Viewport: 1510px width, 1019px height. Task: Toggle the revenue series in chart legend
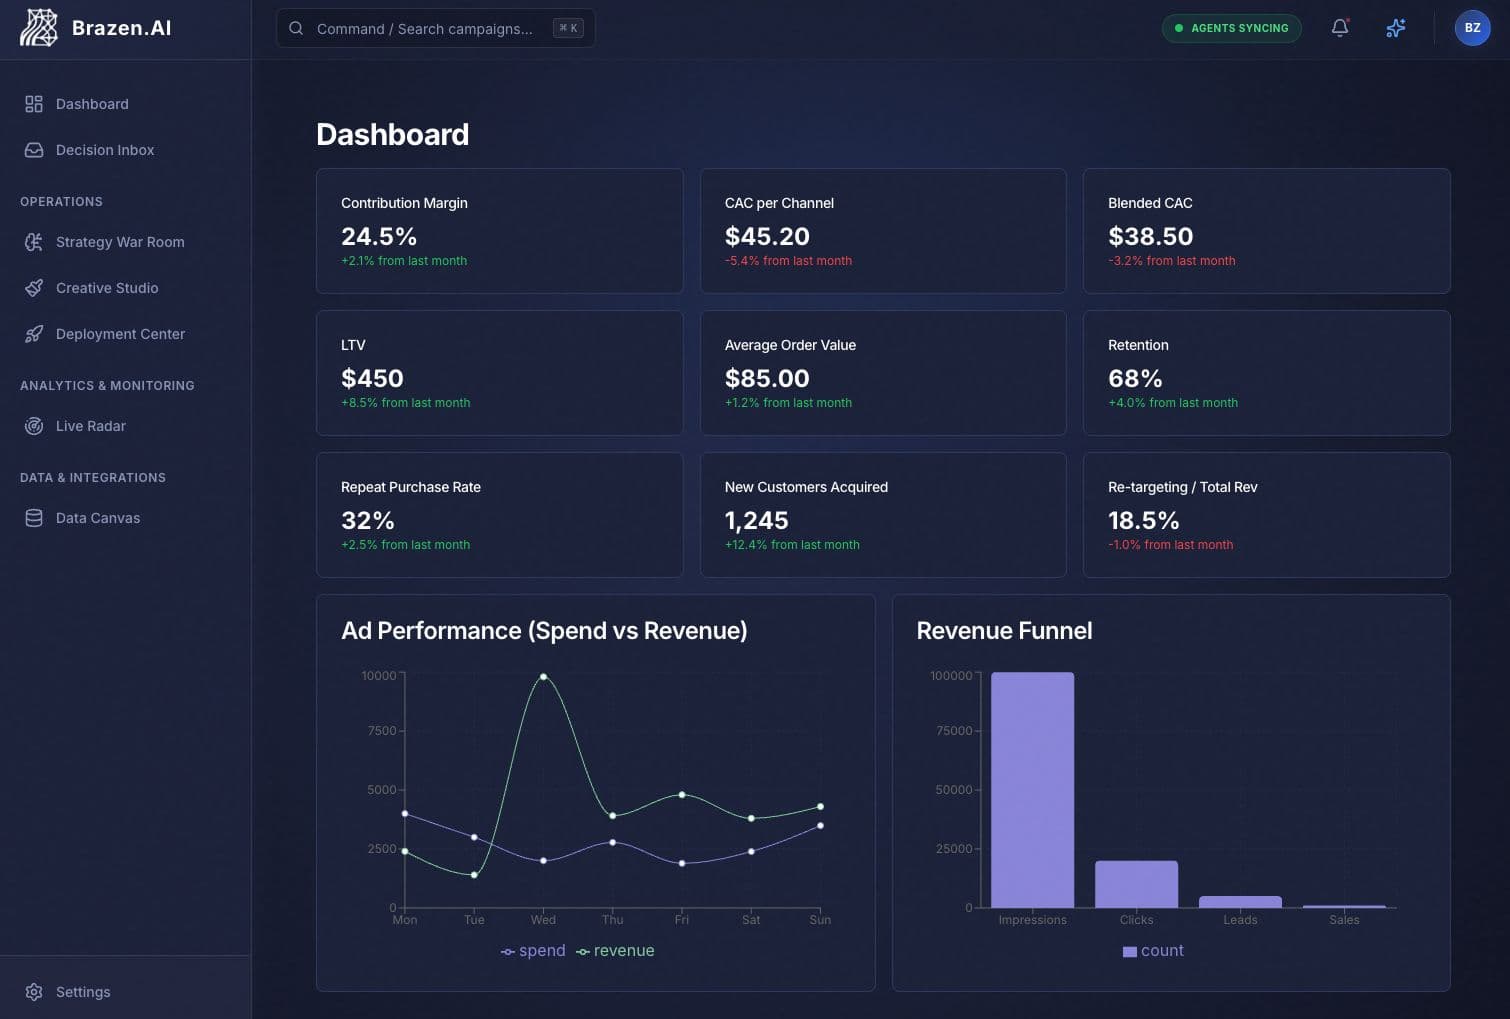[615, 951]
